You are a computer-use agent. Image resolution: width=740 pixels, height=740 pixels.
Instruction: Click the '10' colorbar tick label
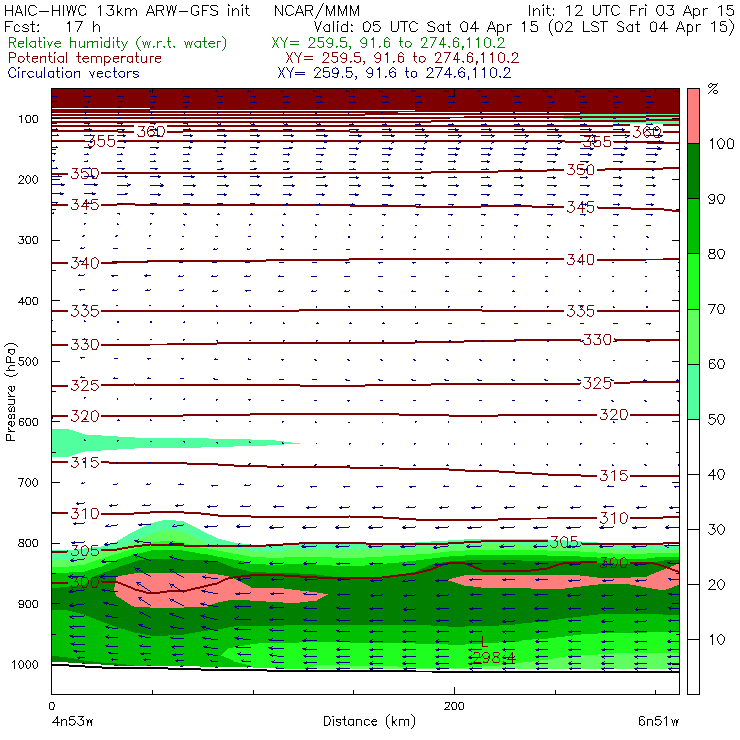[716, 640]
